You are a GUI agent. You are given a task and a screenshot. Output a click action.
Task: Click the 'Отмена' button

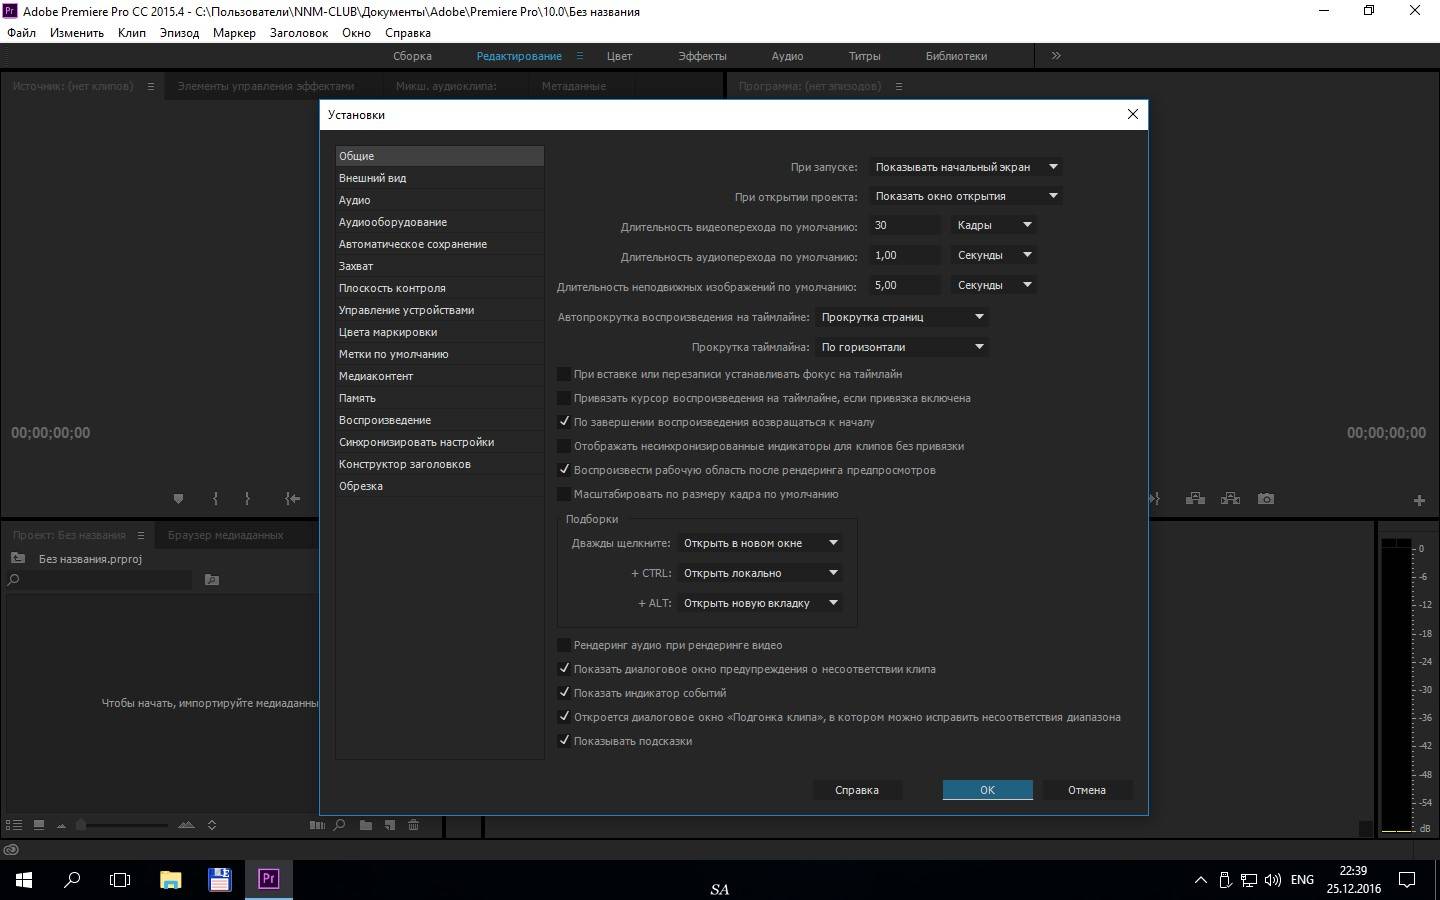coord(1086,790)
